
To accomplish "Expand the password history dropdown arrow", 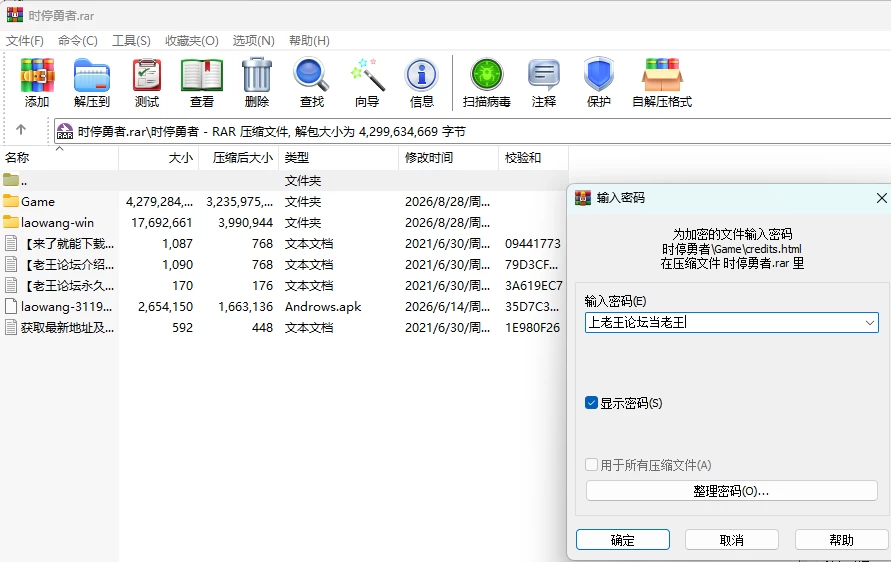I will click(869, 323).
